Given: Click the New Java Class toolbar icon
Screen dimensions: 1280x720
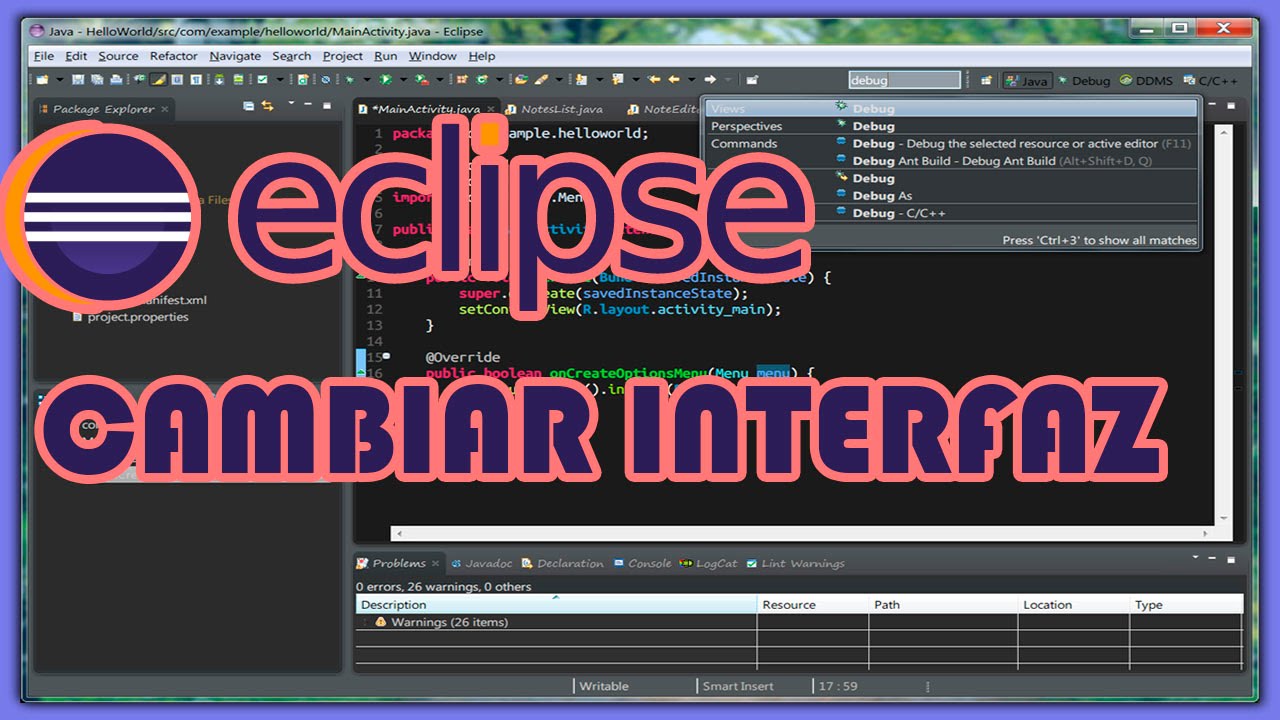Looking at the screenshot, I should click(x=482, y=79).
